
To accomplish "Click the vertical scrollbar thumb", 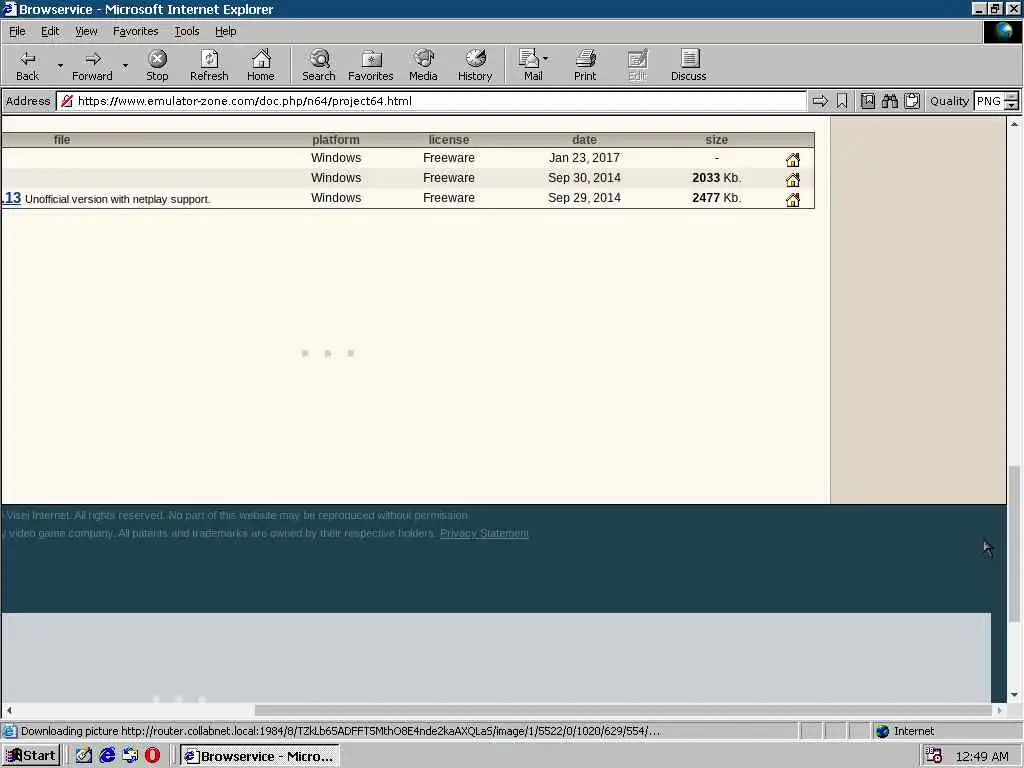I will (1014, 544).
